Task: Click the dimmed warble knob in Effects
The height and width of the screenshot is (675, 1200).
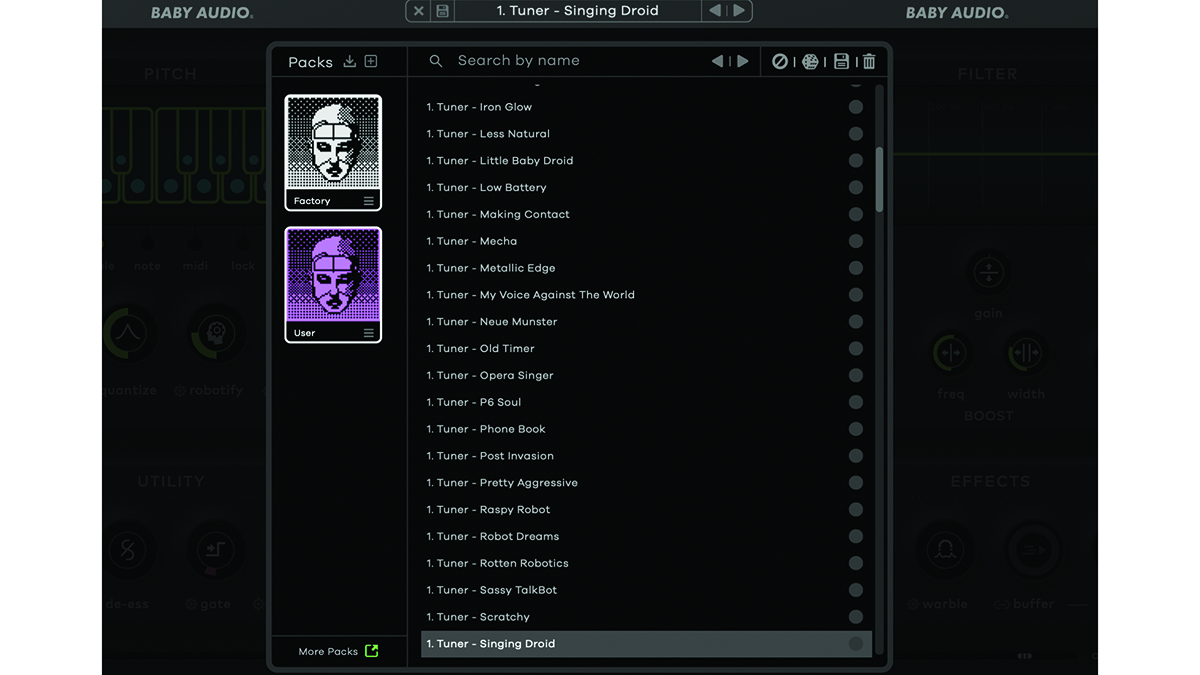Action: point(945,550)
